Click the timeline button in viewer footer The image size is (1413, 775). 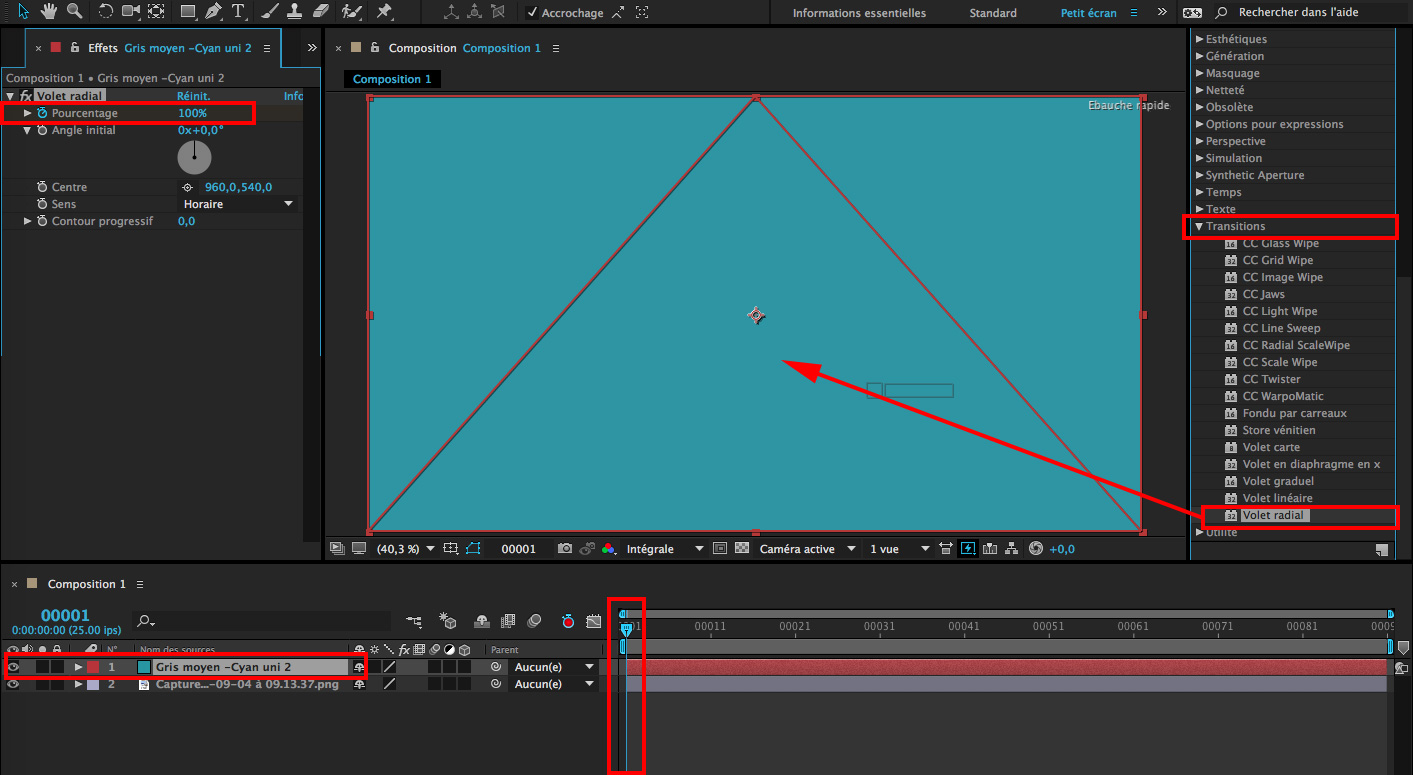pyautogui.click(x=990, y=549)
